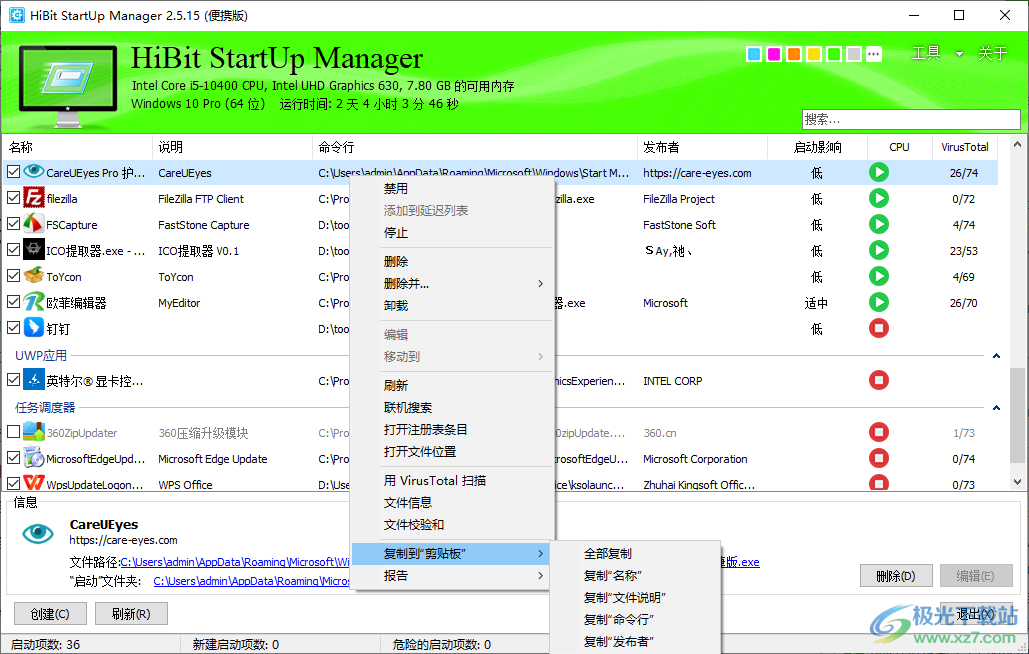Select the cyan theme color swatch
Screen dimensions: 1029x654
754,54
